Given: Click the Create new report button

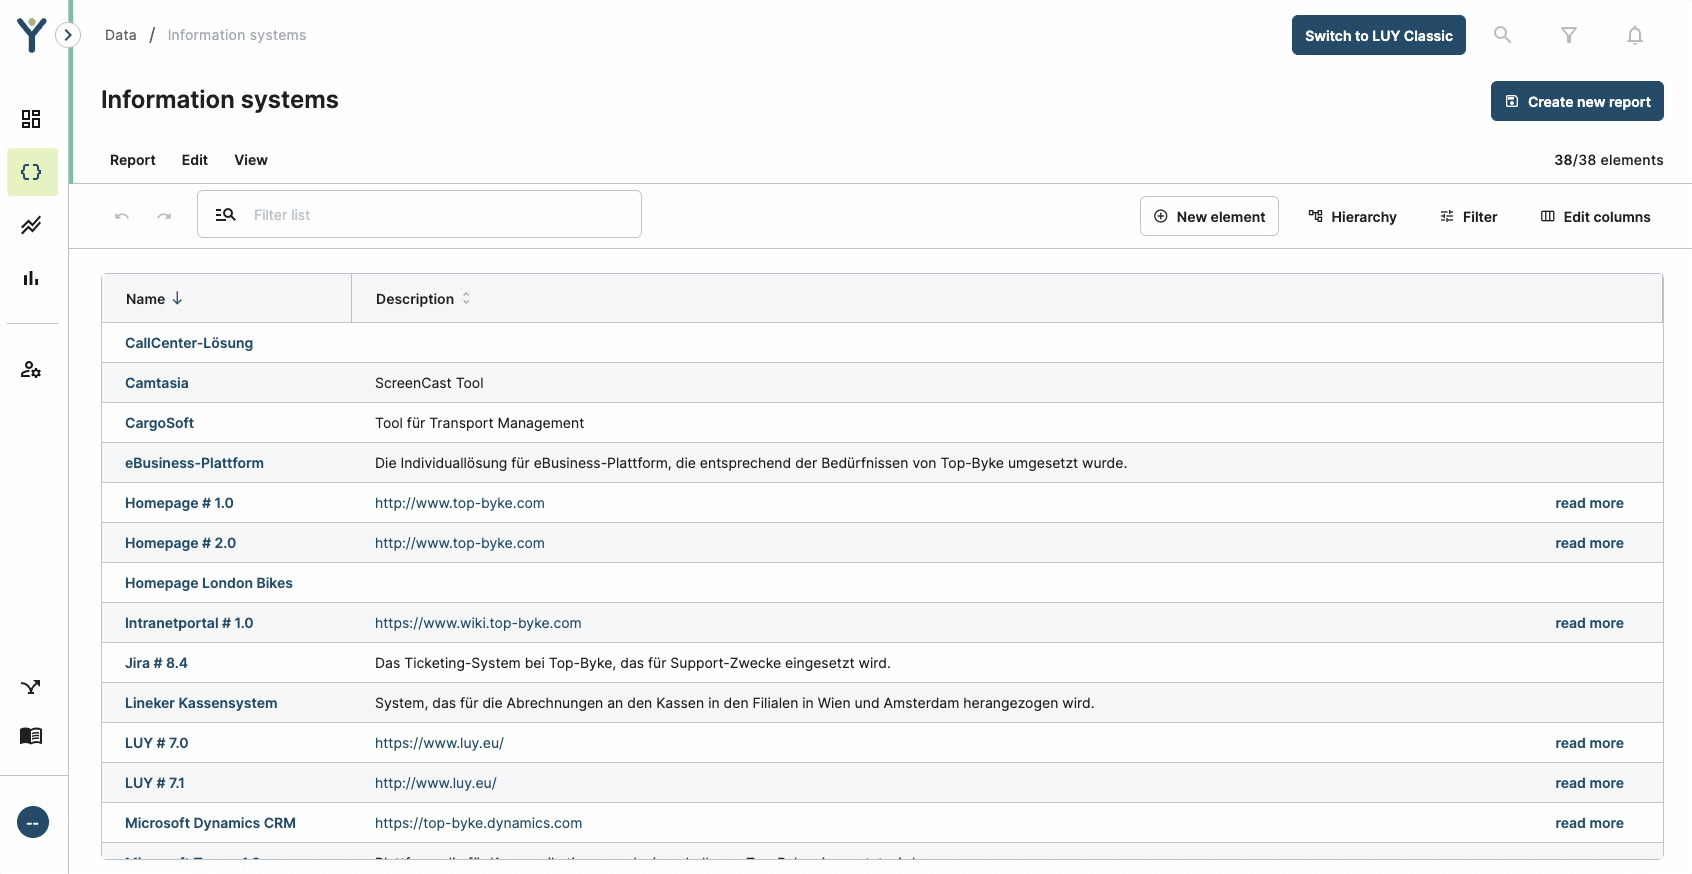Looking at the screenshot, I should 1577,101.
